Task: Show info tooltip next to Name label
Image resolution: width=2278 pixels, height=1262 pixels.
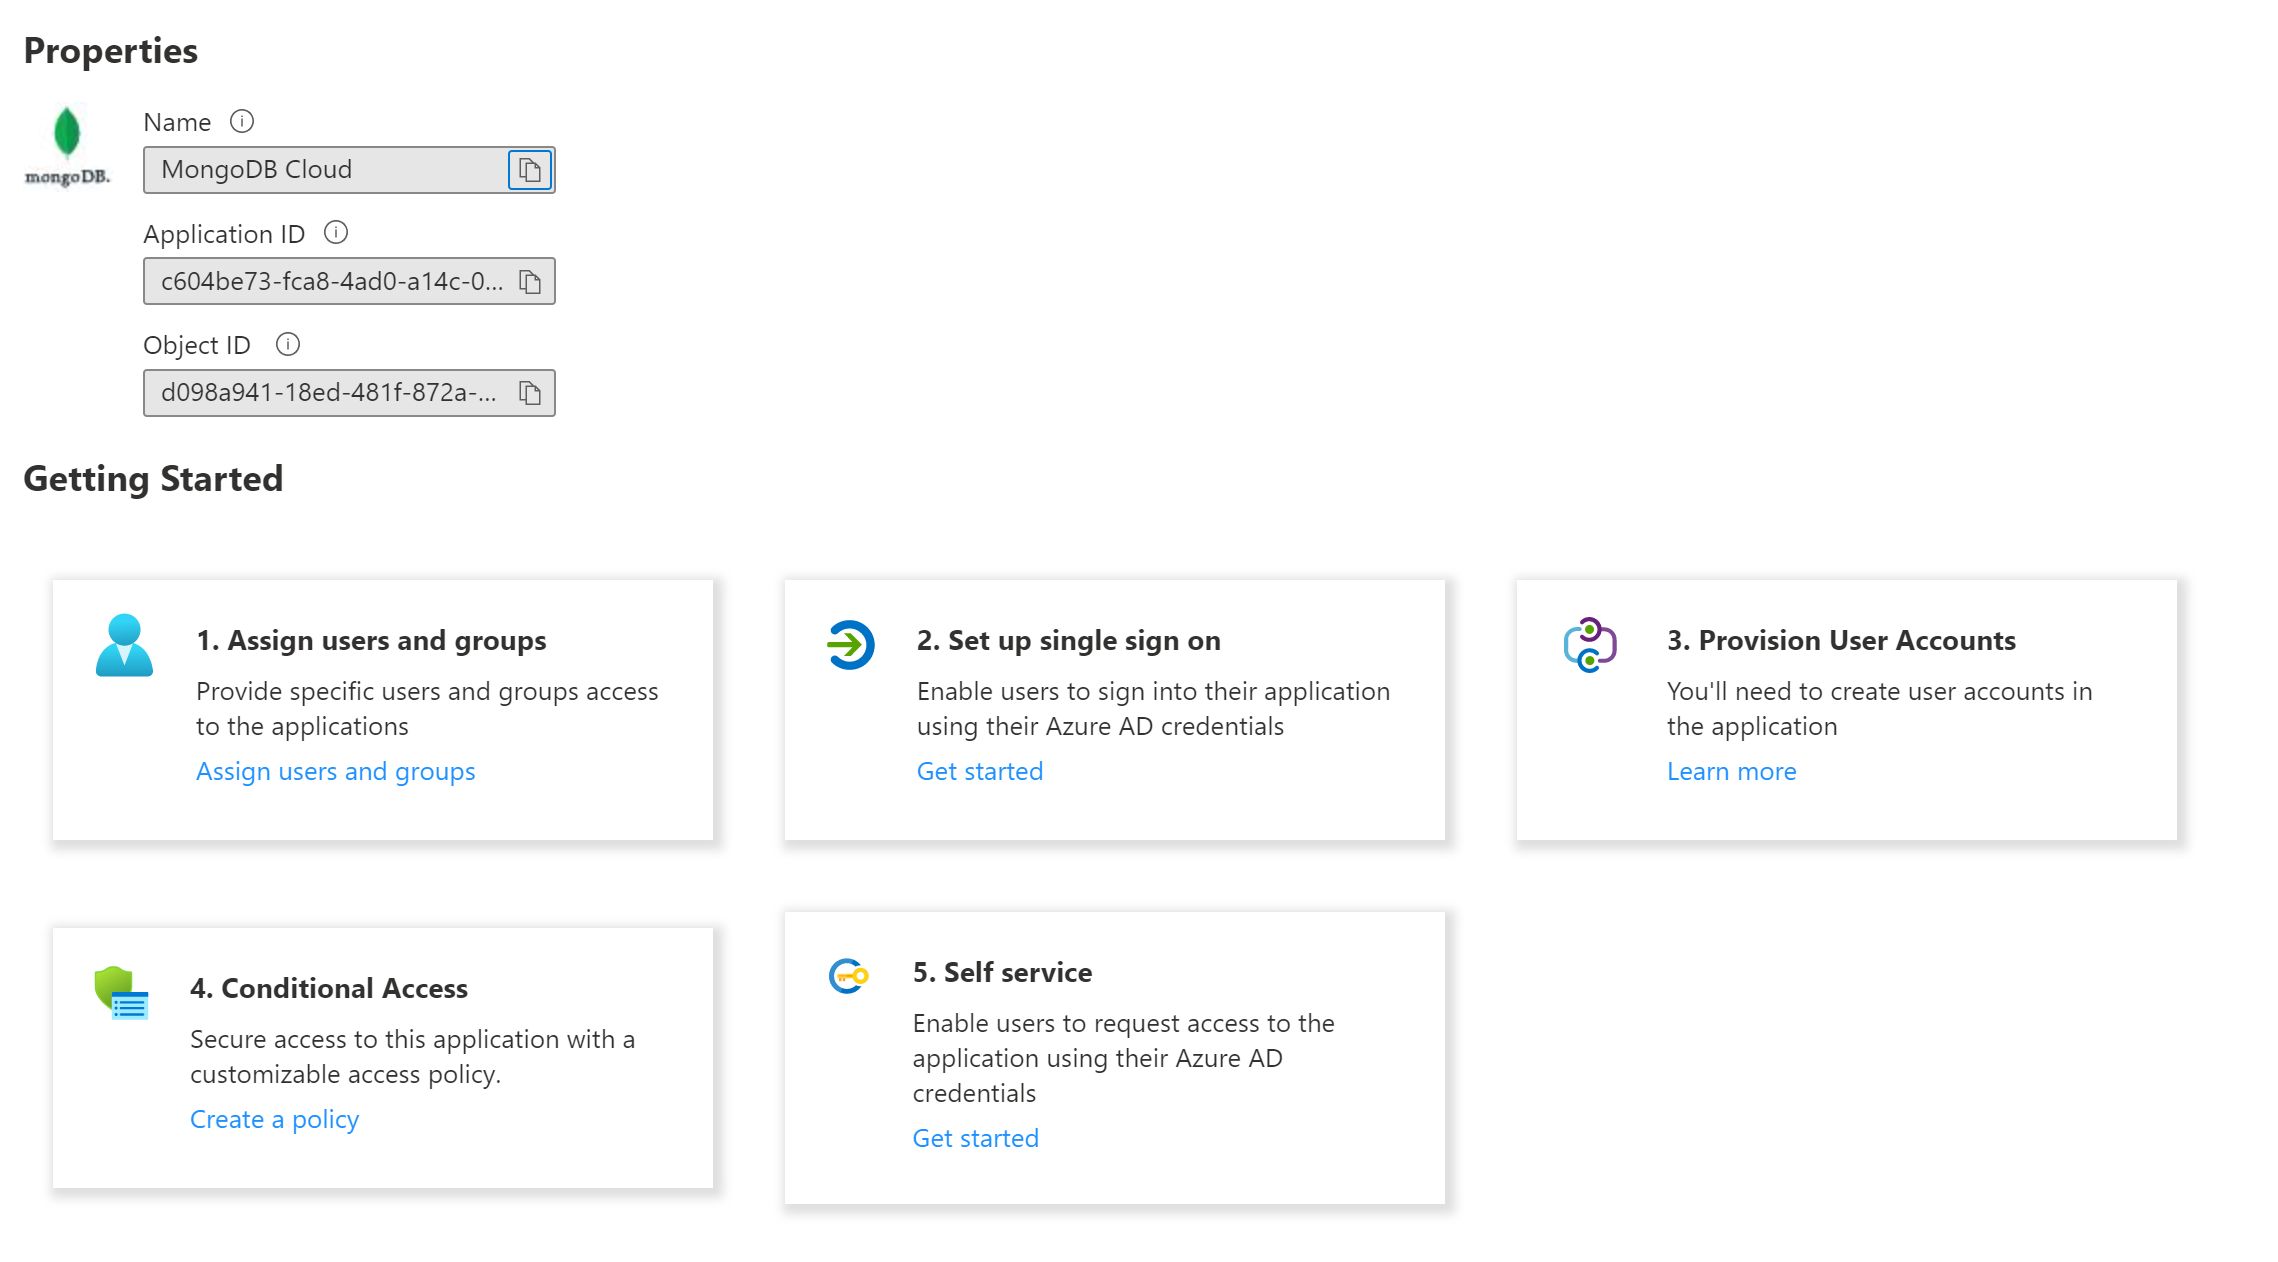Action: [x=242, y=121]
